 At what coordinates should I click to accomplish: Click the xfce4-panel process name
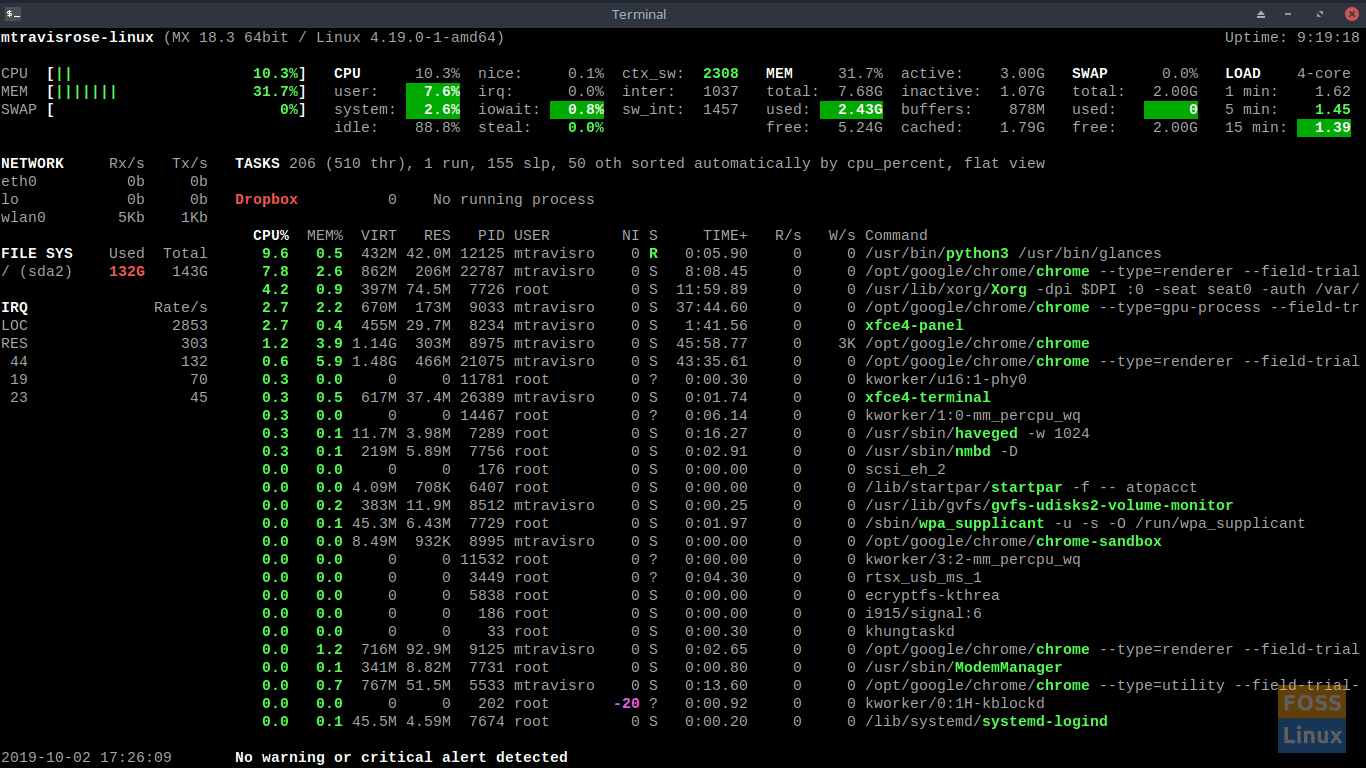914,326
